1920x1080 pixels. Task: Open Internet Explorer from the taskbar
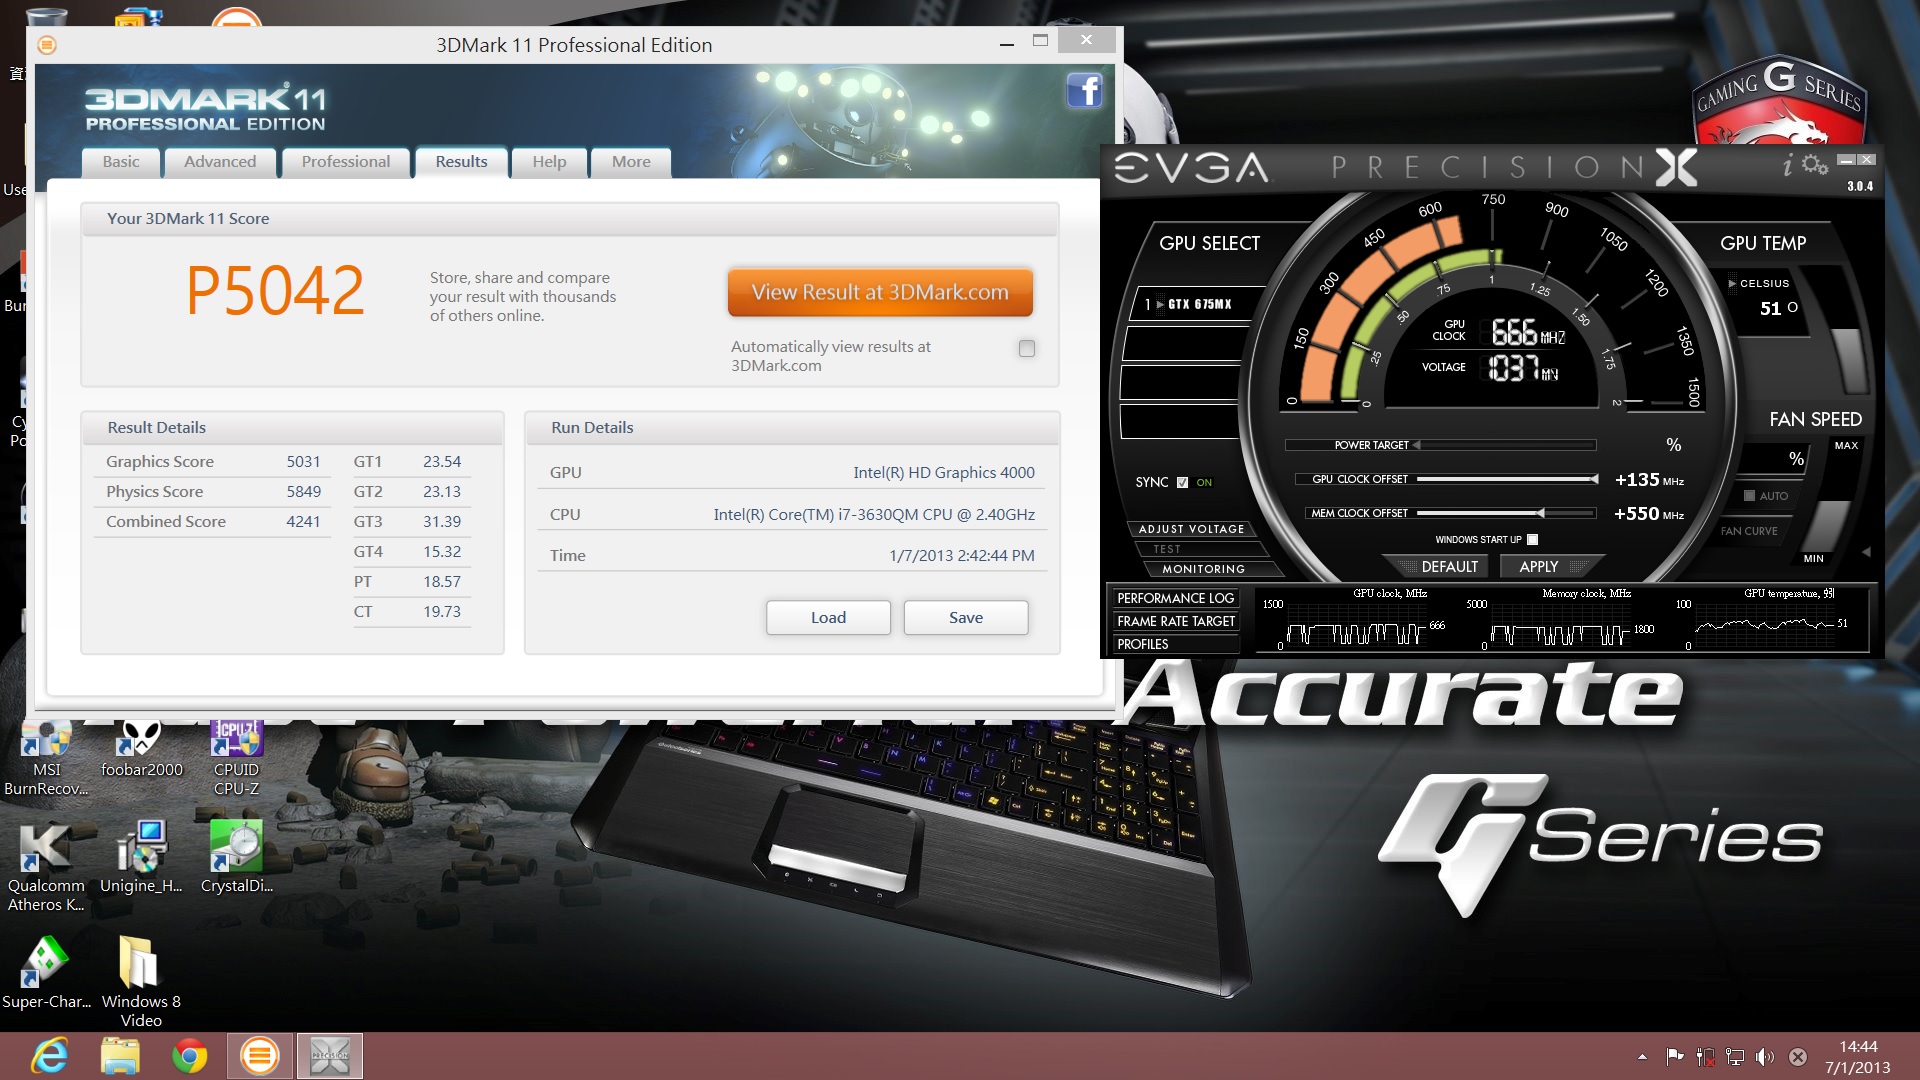(x=48, y=1056)
